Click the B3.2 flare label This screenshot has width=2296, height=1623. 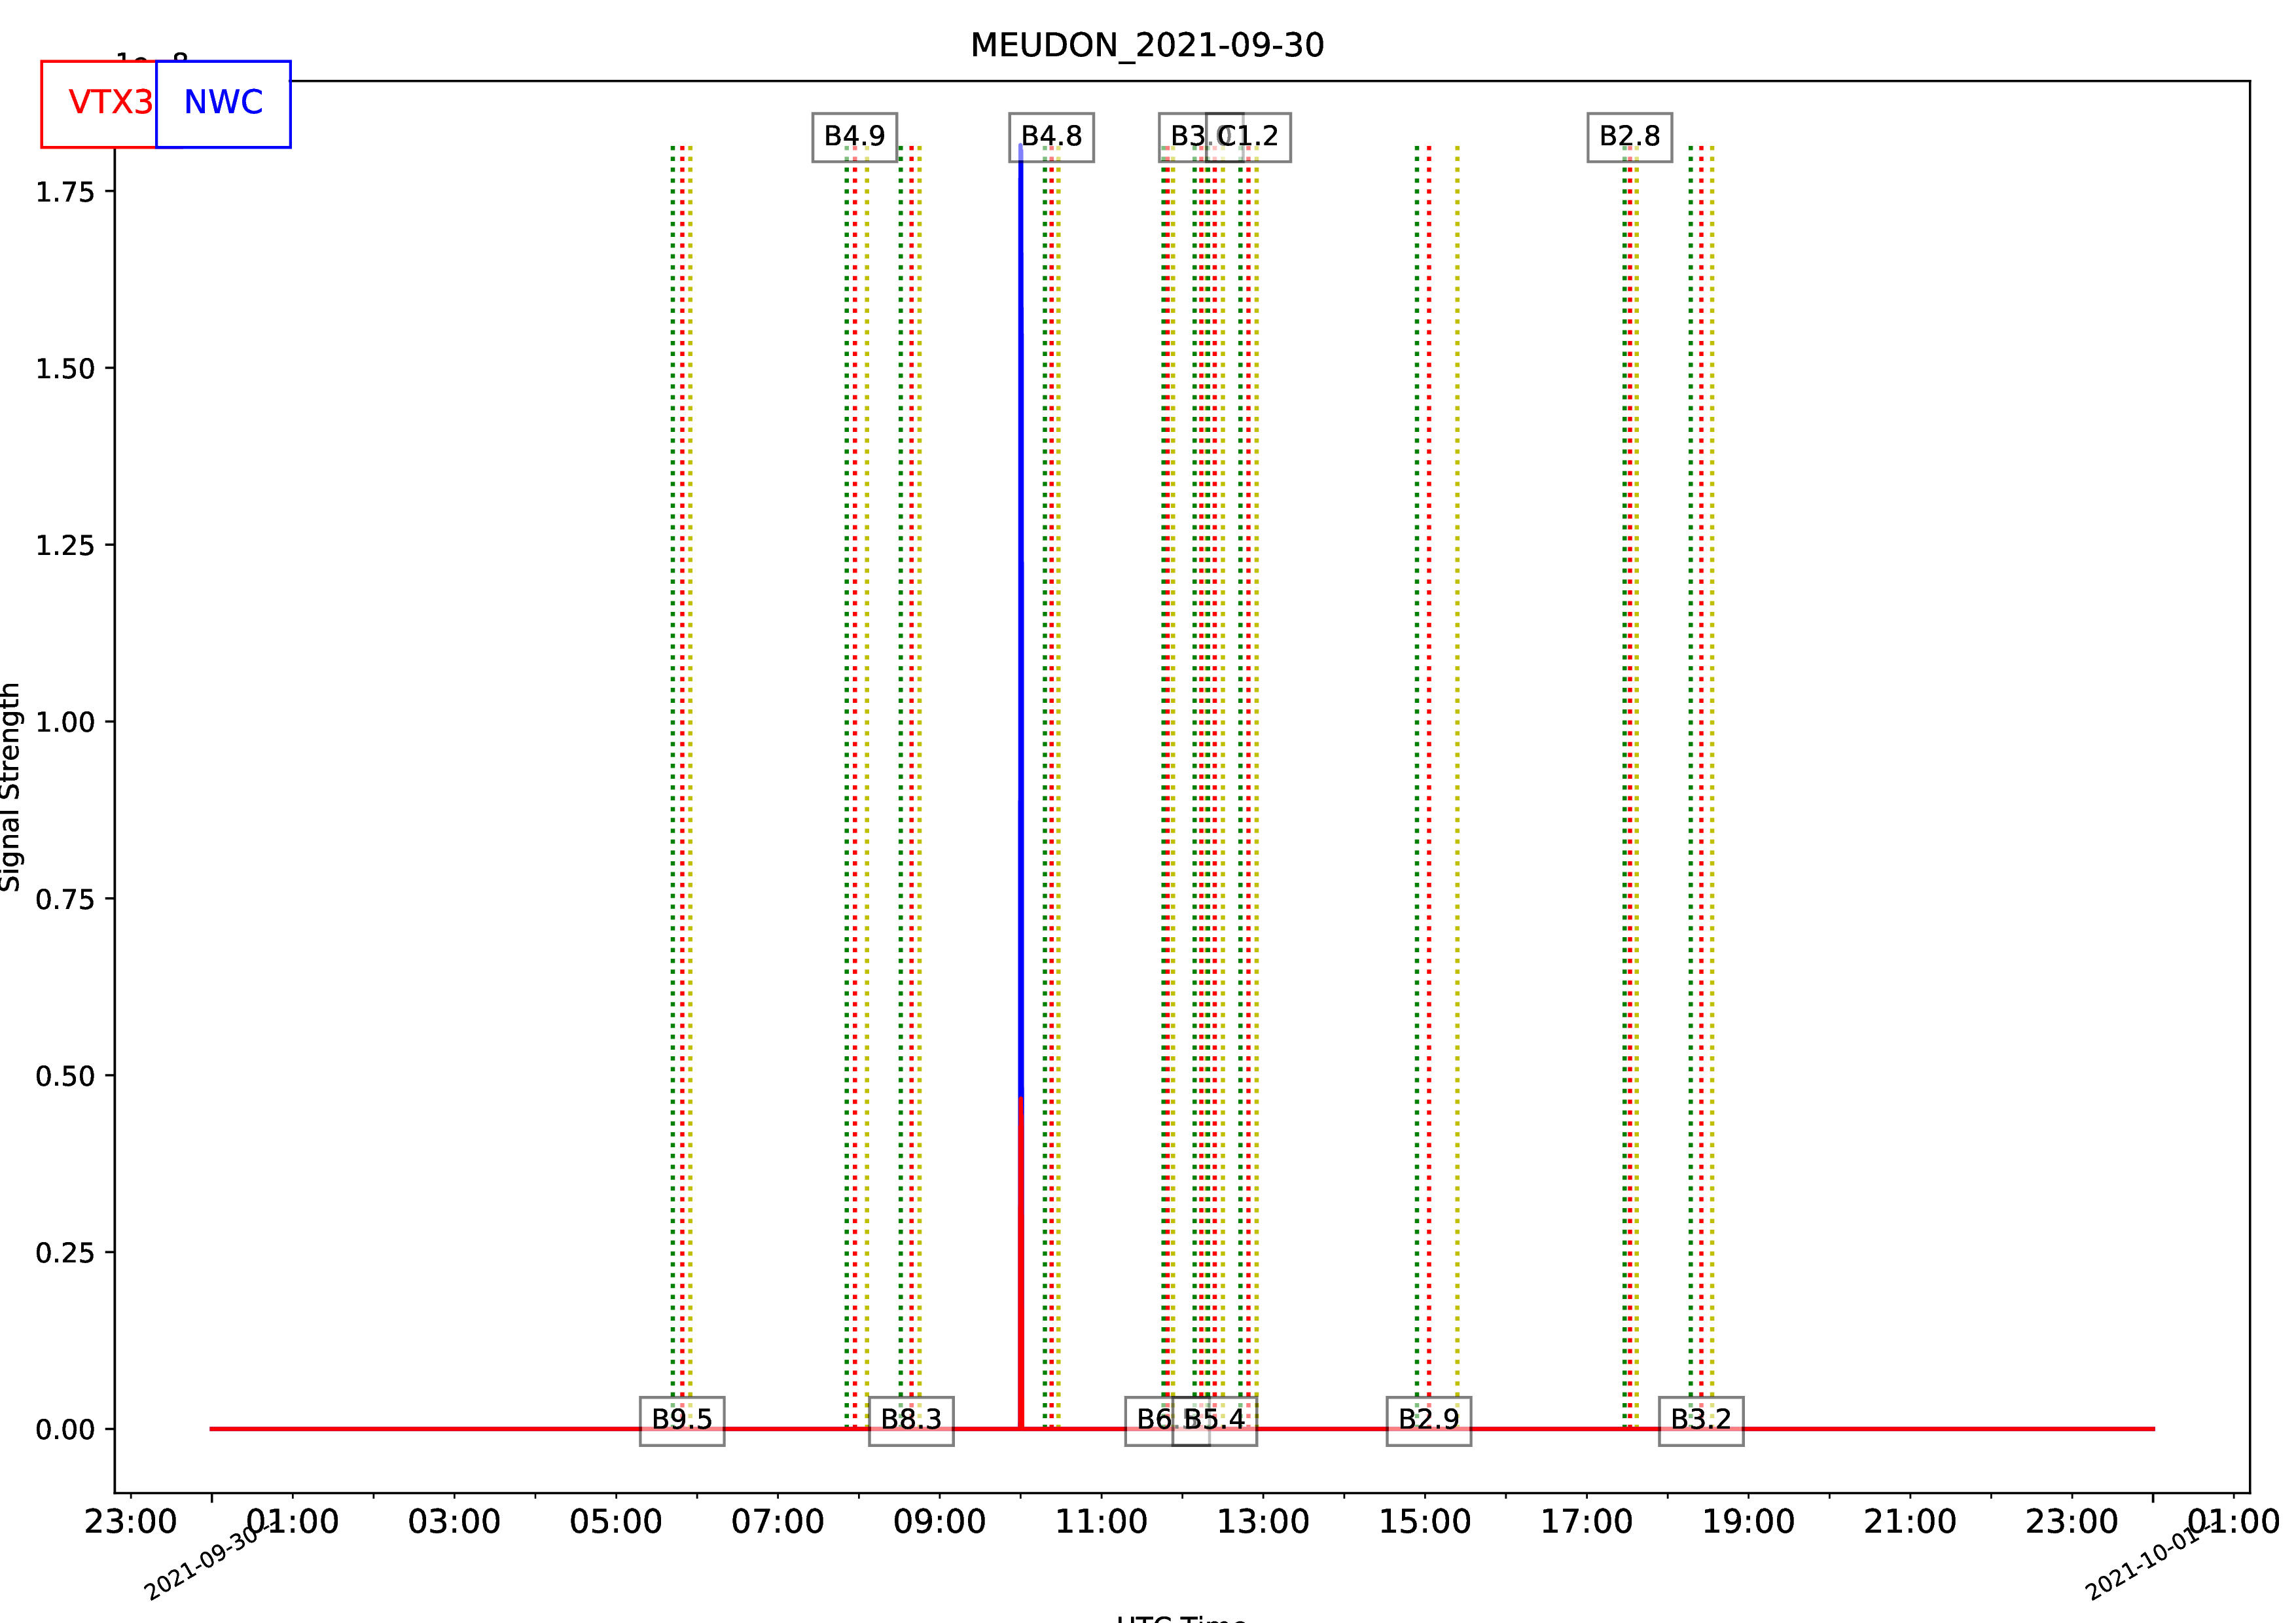(1701, 1420)
